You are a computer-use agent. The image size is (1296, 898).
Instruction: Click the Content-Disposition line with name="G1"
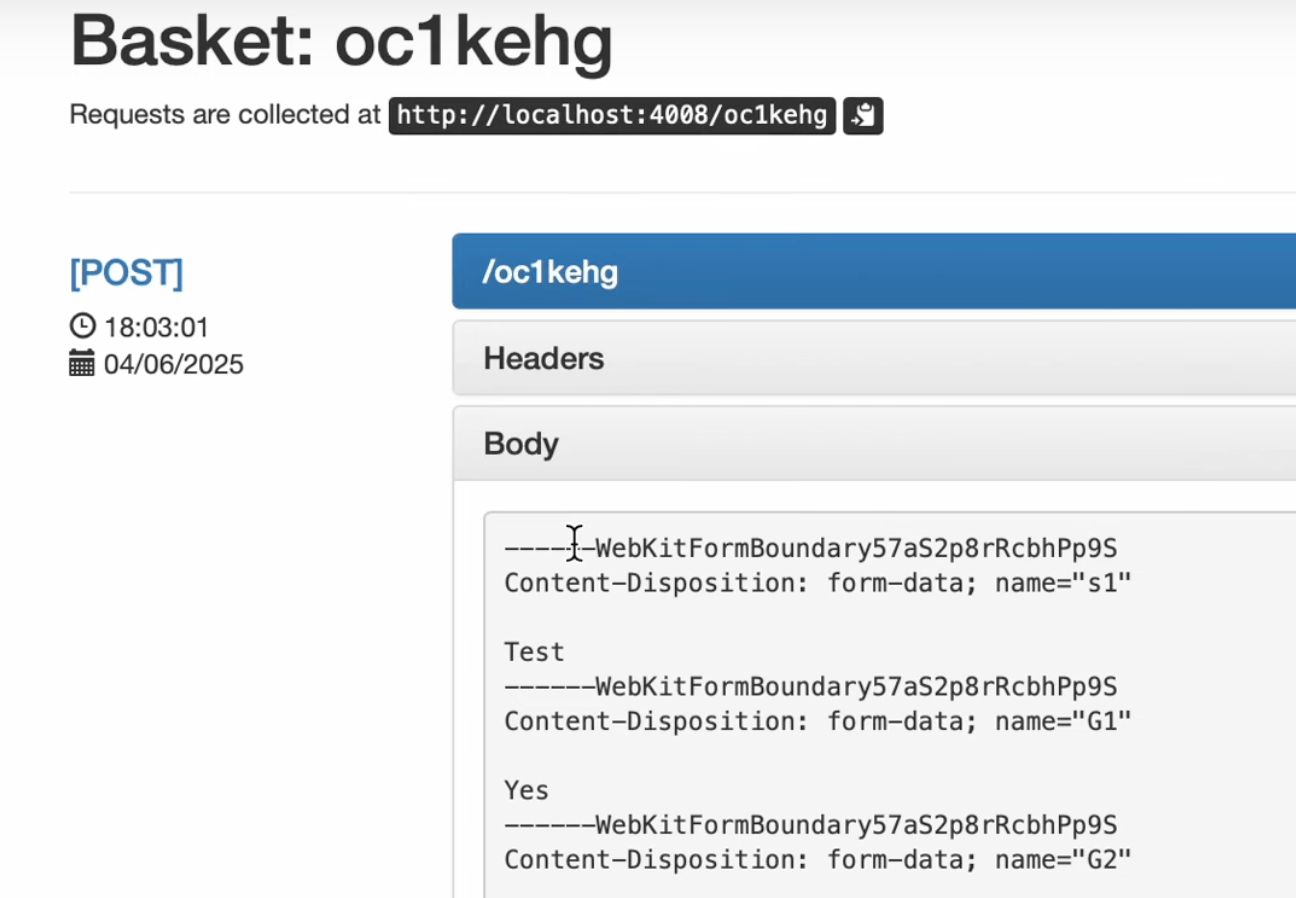pos(817,721)
